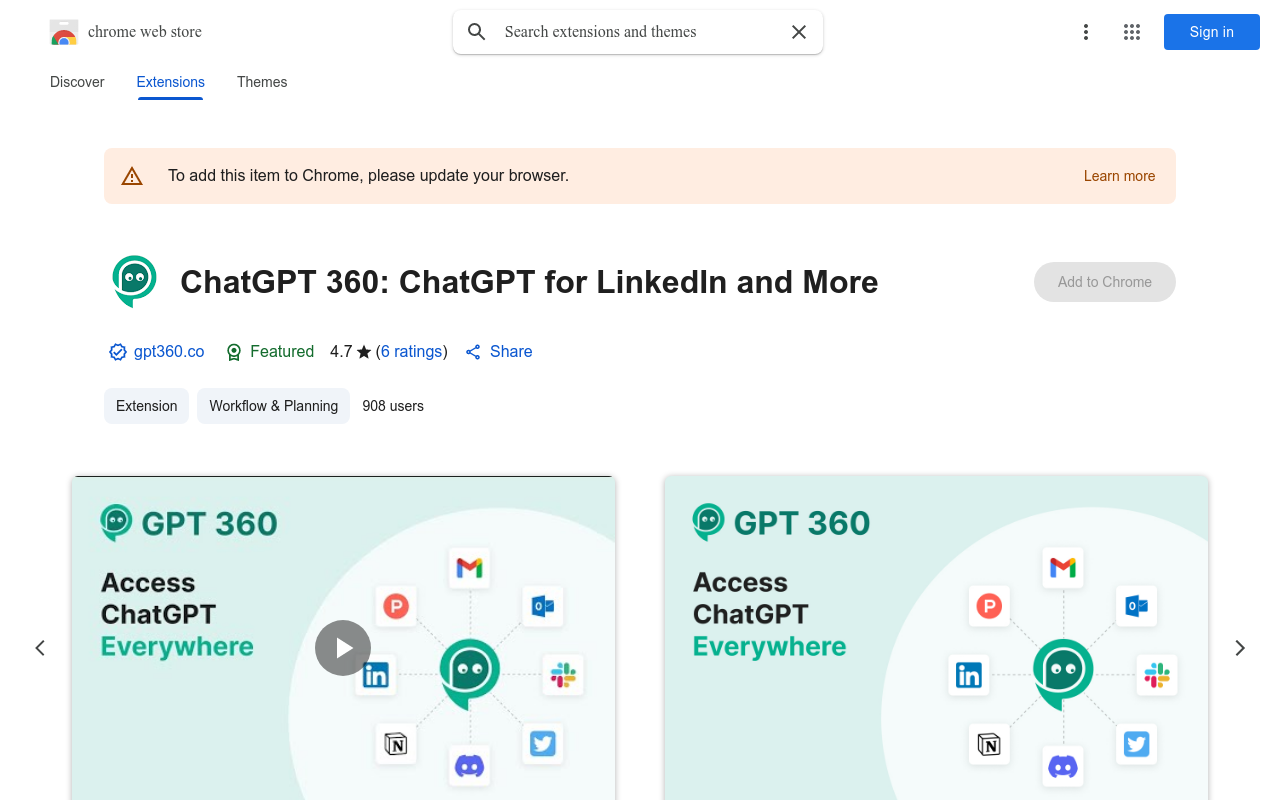Open the 6 ratings link
This screenshot has height=800, width=1280.
[x=412, y=352]
